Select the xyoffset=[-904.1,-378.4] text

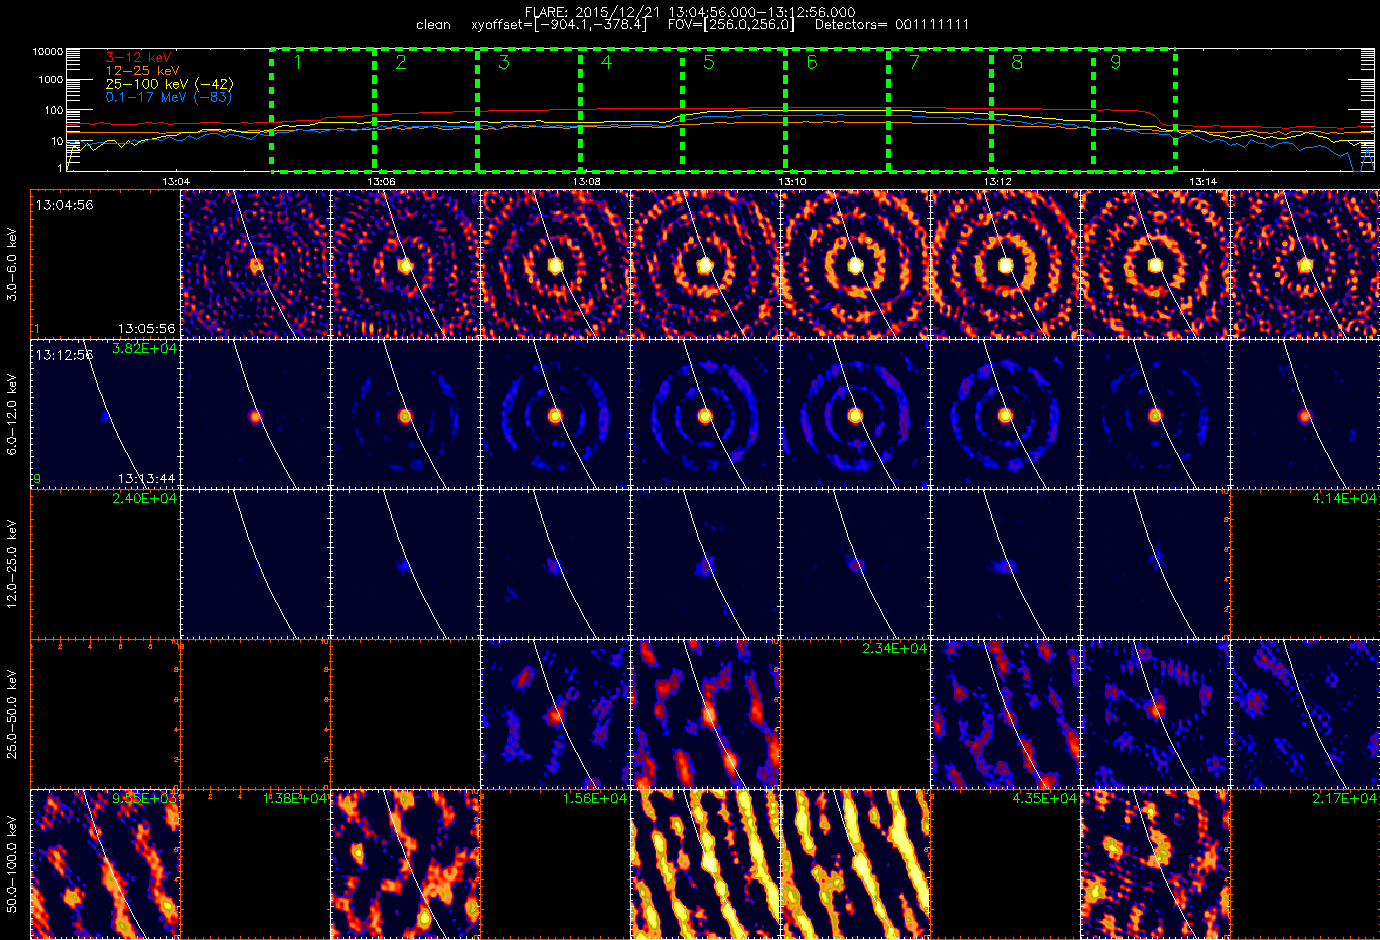(x=558, y=25)
